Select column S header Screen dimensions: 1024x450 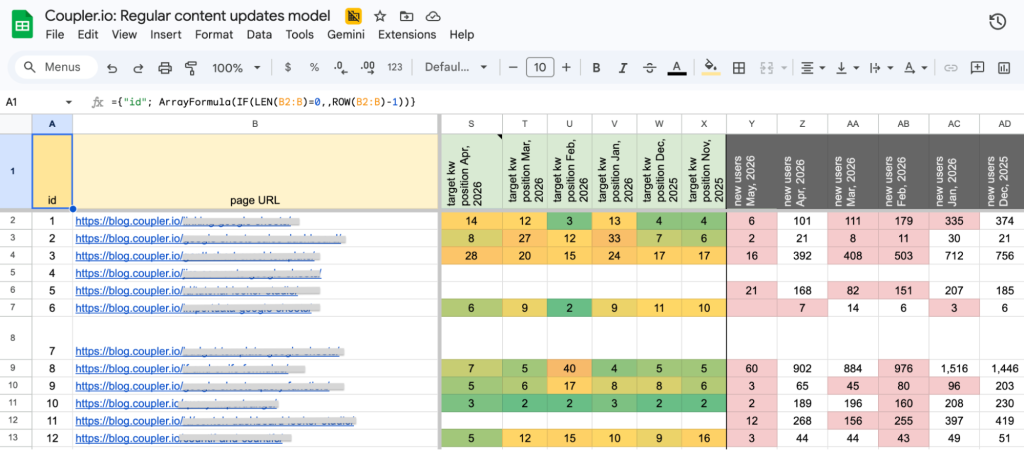click(x=472, y=123)
